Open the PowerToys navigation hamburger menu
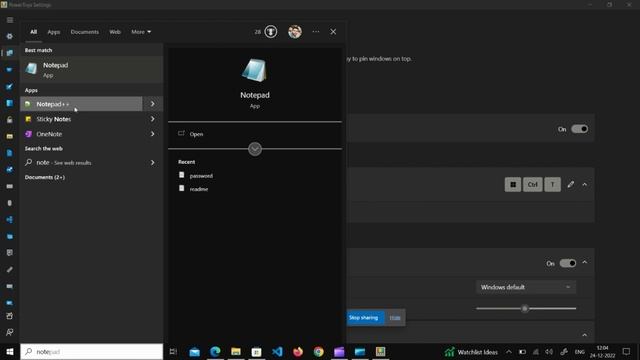 tap(10, 20)
